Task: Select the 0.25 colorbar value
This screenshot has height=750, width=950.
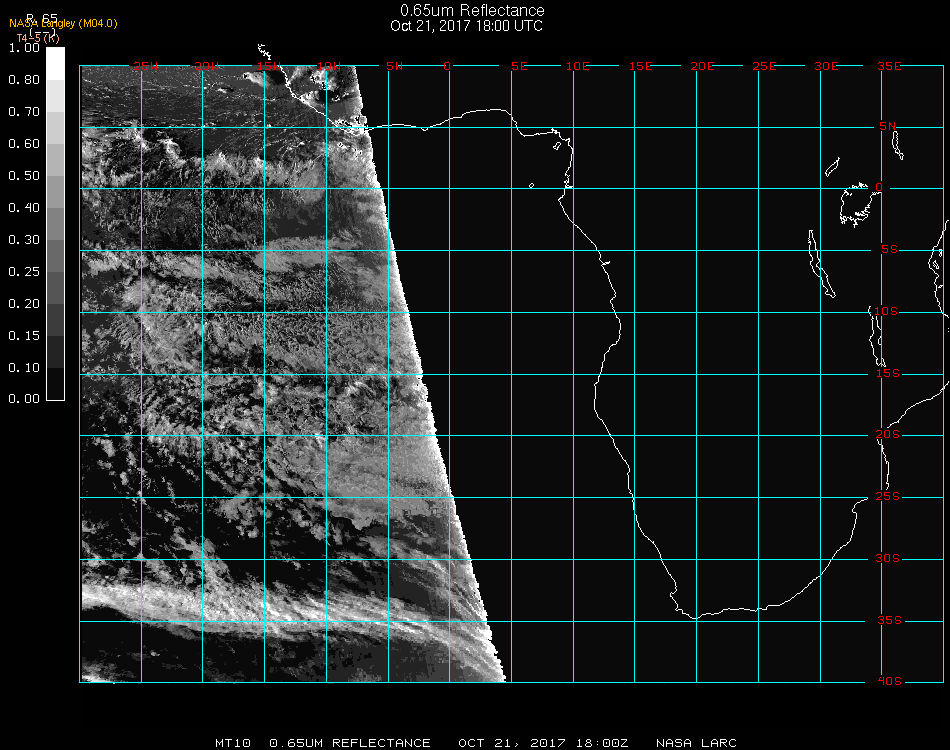Action: click(x=24, y=271)
